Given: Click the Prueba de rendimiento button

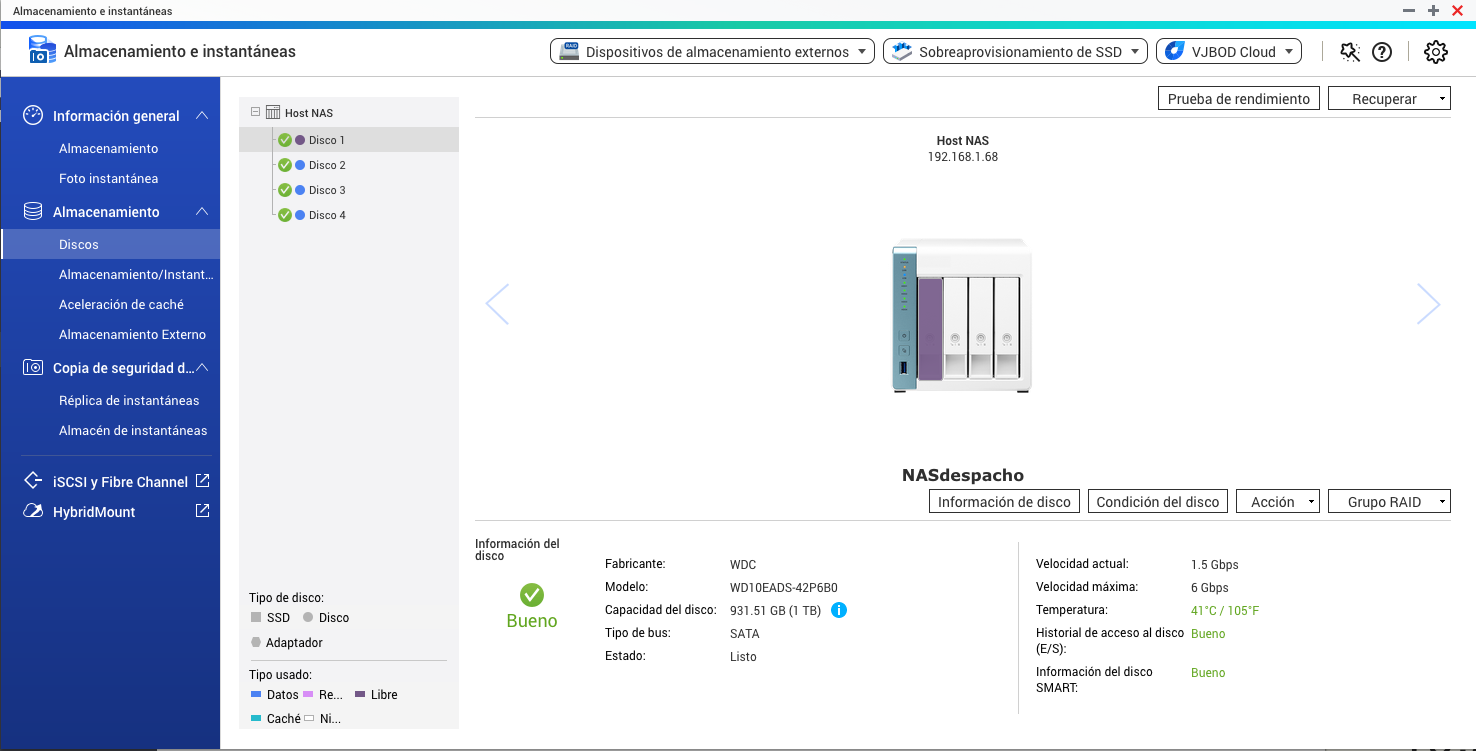Looking at the screenshot, I should (x=1238, y=99).
